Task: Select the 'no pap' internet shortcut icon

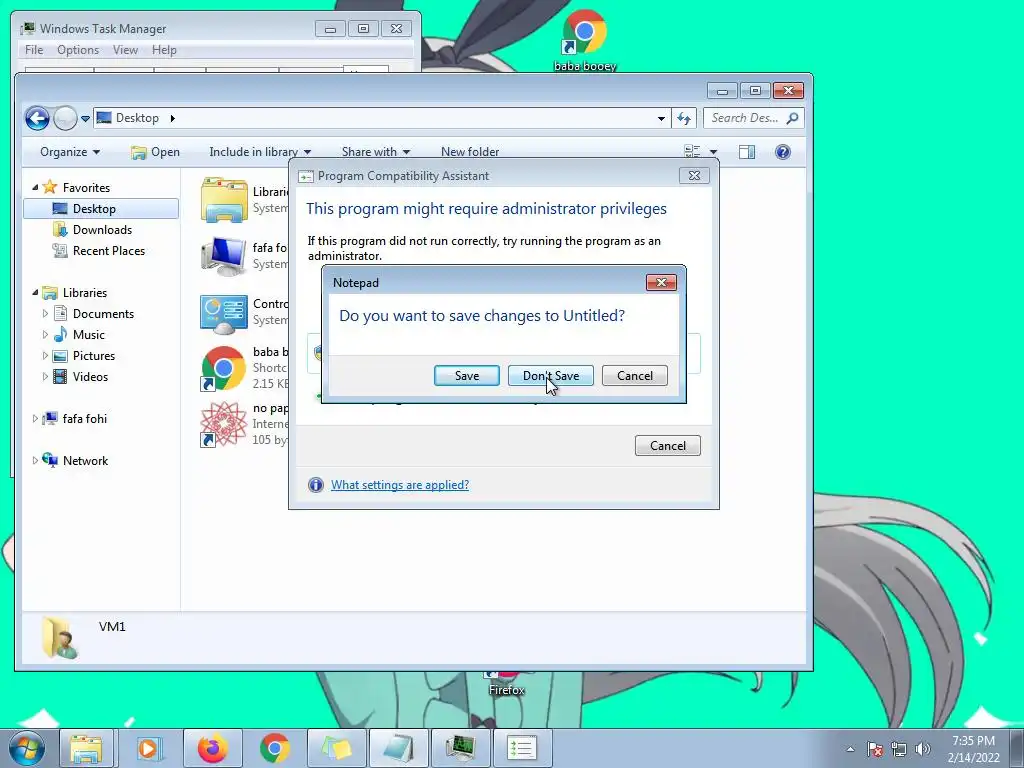Action: (x=224, y=424)
